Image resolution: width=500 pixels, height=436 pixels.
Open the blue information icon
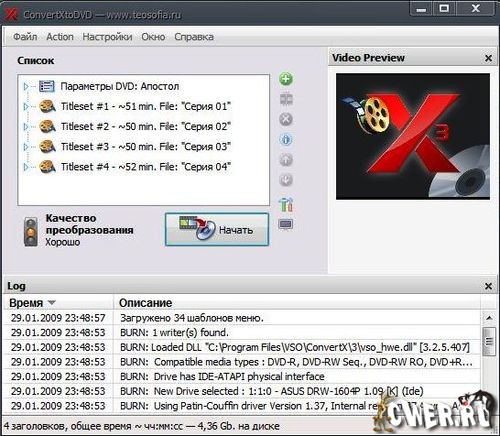[x=286, y=140]
